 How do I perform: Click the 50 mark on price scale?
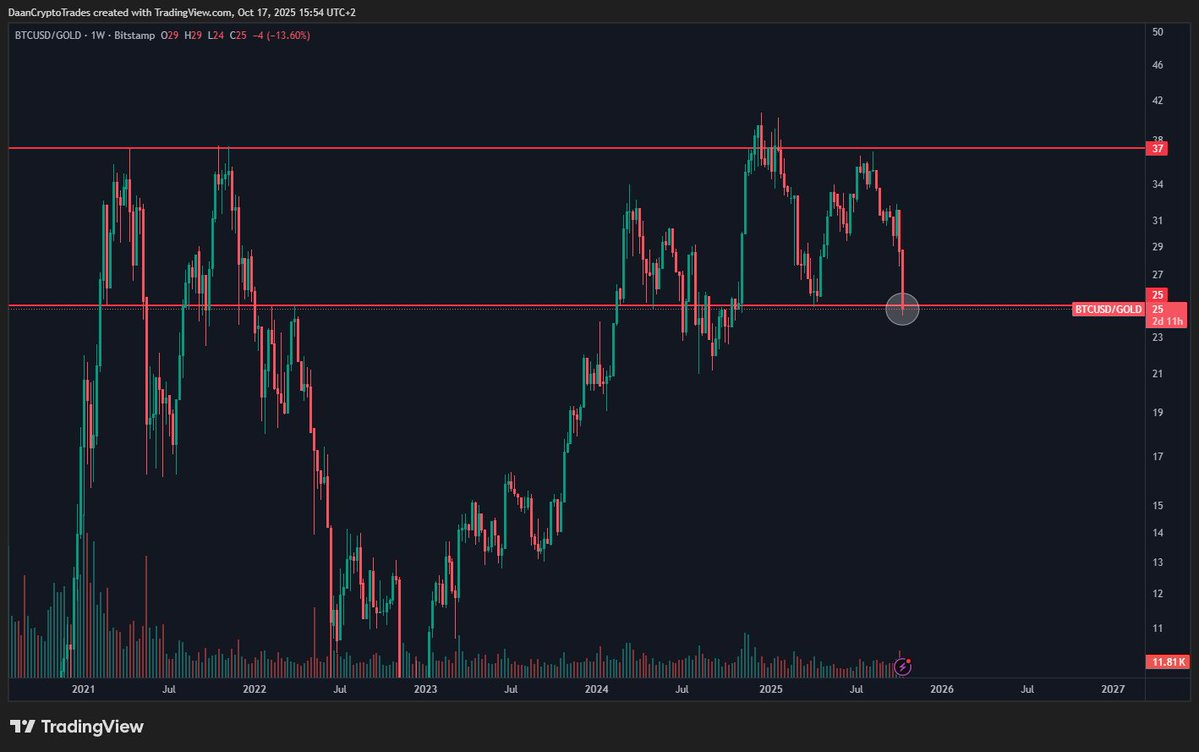[1157, 33]
